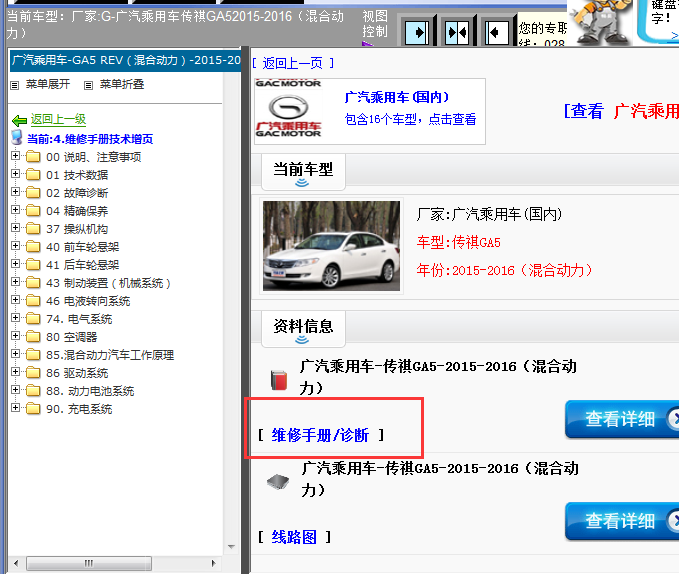The image size is (679, 574).
Task: Click the 广汽乘用车(国内) brand link
Action: pos(397,97)
